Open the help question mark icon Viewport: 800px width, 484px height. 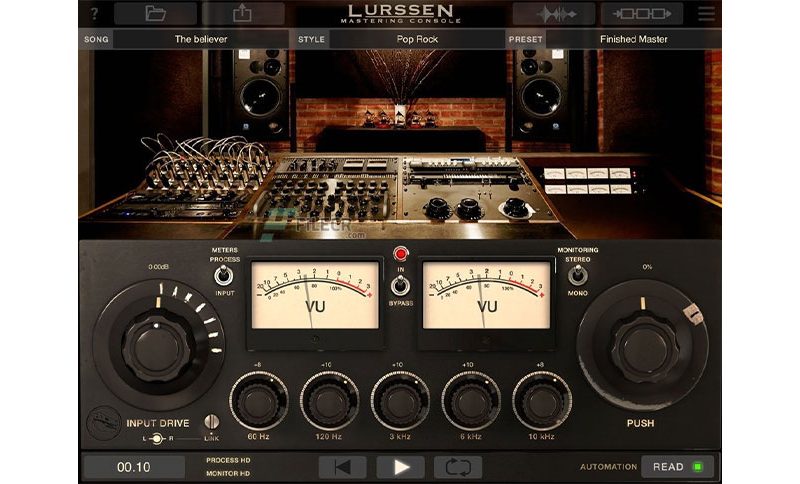[x=95, y=14]
